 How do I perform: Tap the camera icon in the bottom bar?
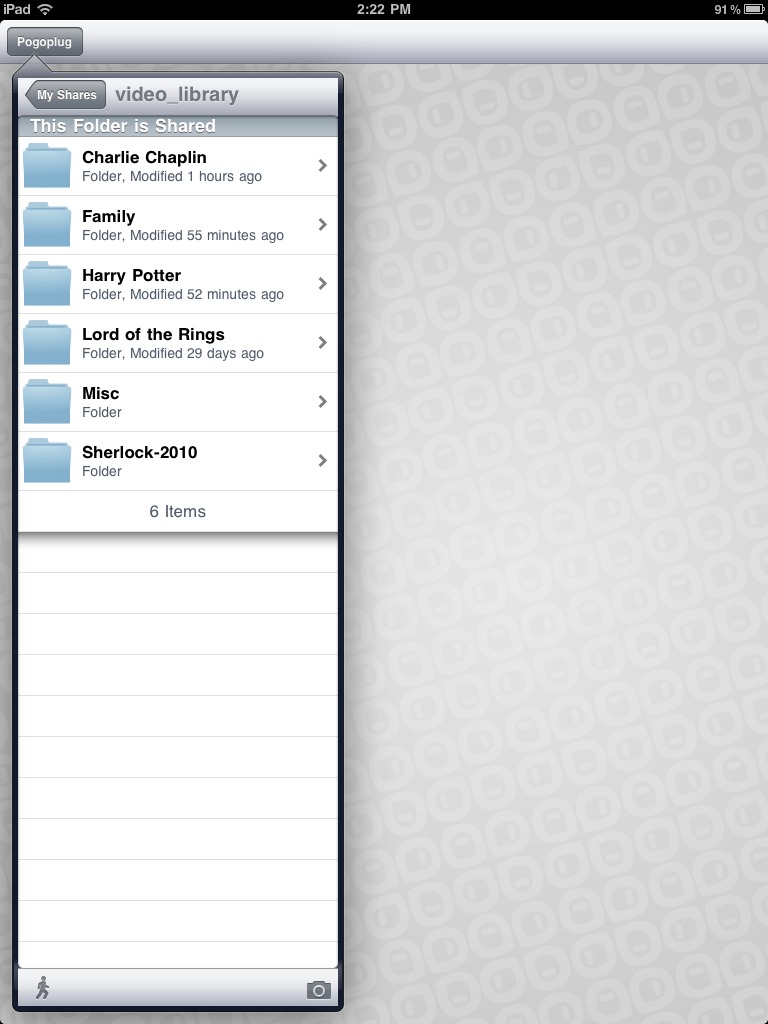tap(319, 990)
